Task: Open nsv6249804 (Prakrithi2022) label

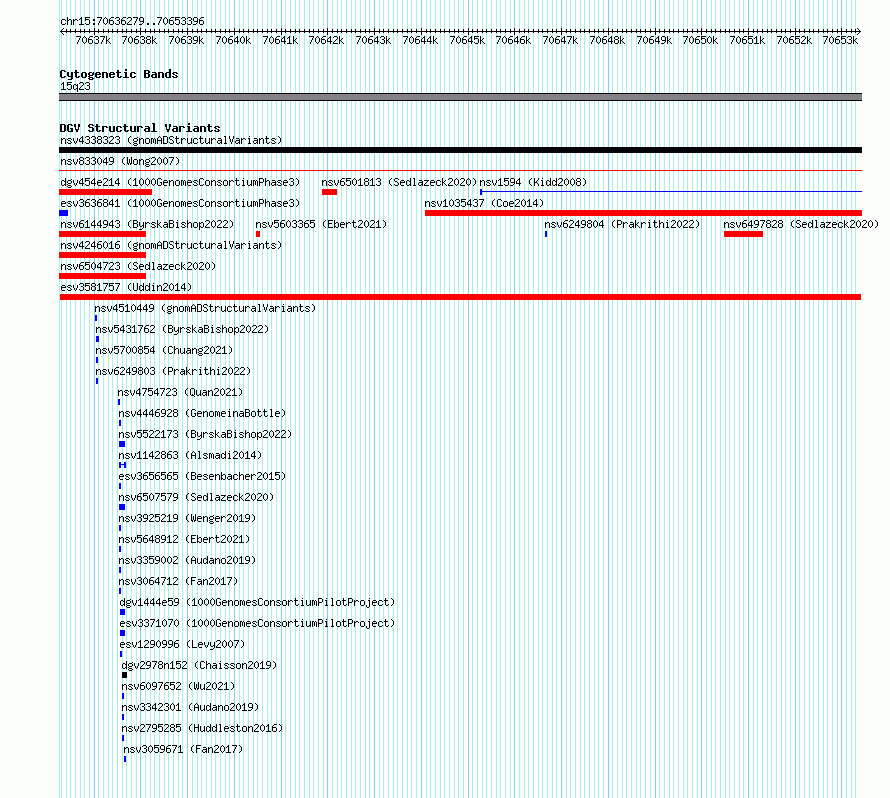Action: click(x=622, y=224)
